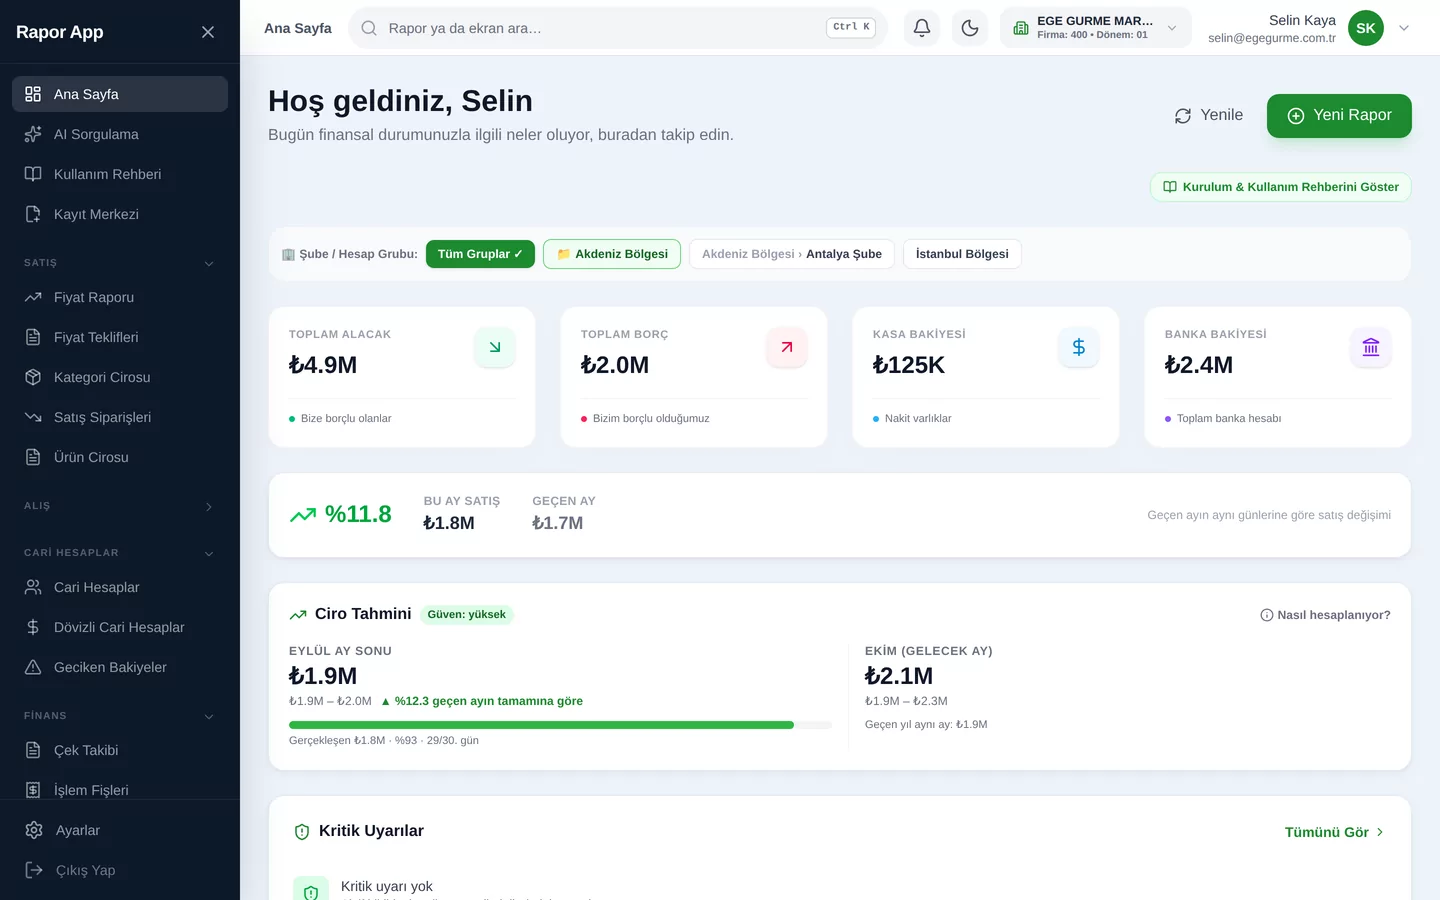Open Çek Takibi menu item

120,750
